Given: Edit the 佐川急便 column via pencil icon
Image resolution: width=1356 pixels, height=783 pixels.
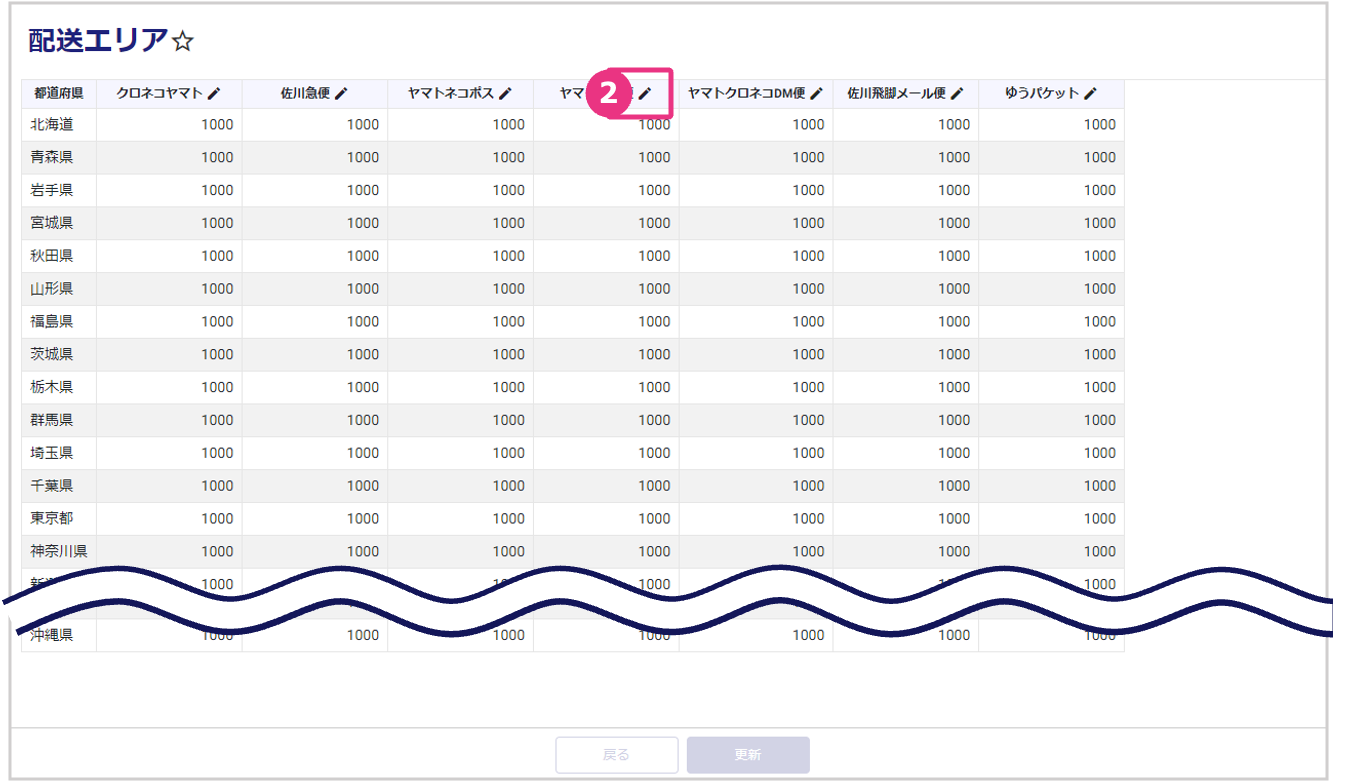Looking at the screenshot, I should coord(341,93).
